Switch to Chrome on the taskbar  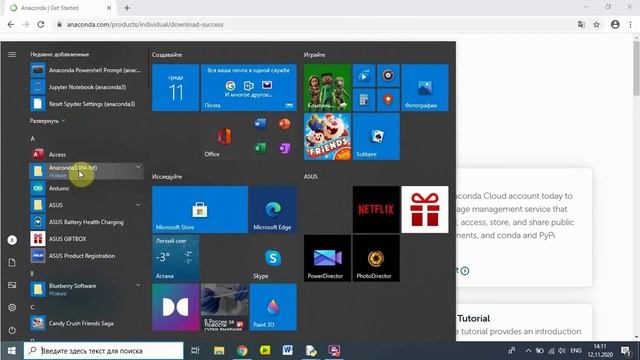pos(242,351)
